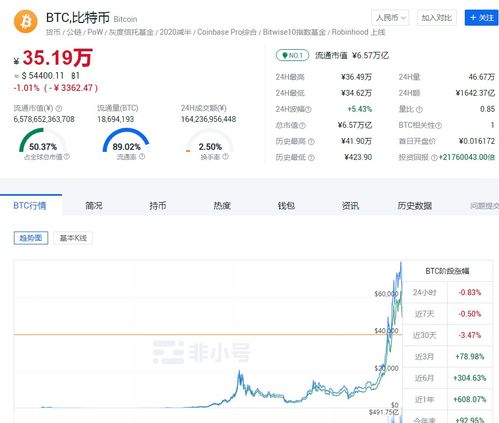Switch to the 简况 tab
The height and width of the screenshot is (423, 499).
94,205
